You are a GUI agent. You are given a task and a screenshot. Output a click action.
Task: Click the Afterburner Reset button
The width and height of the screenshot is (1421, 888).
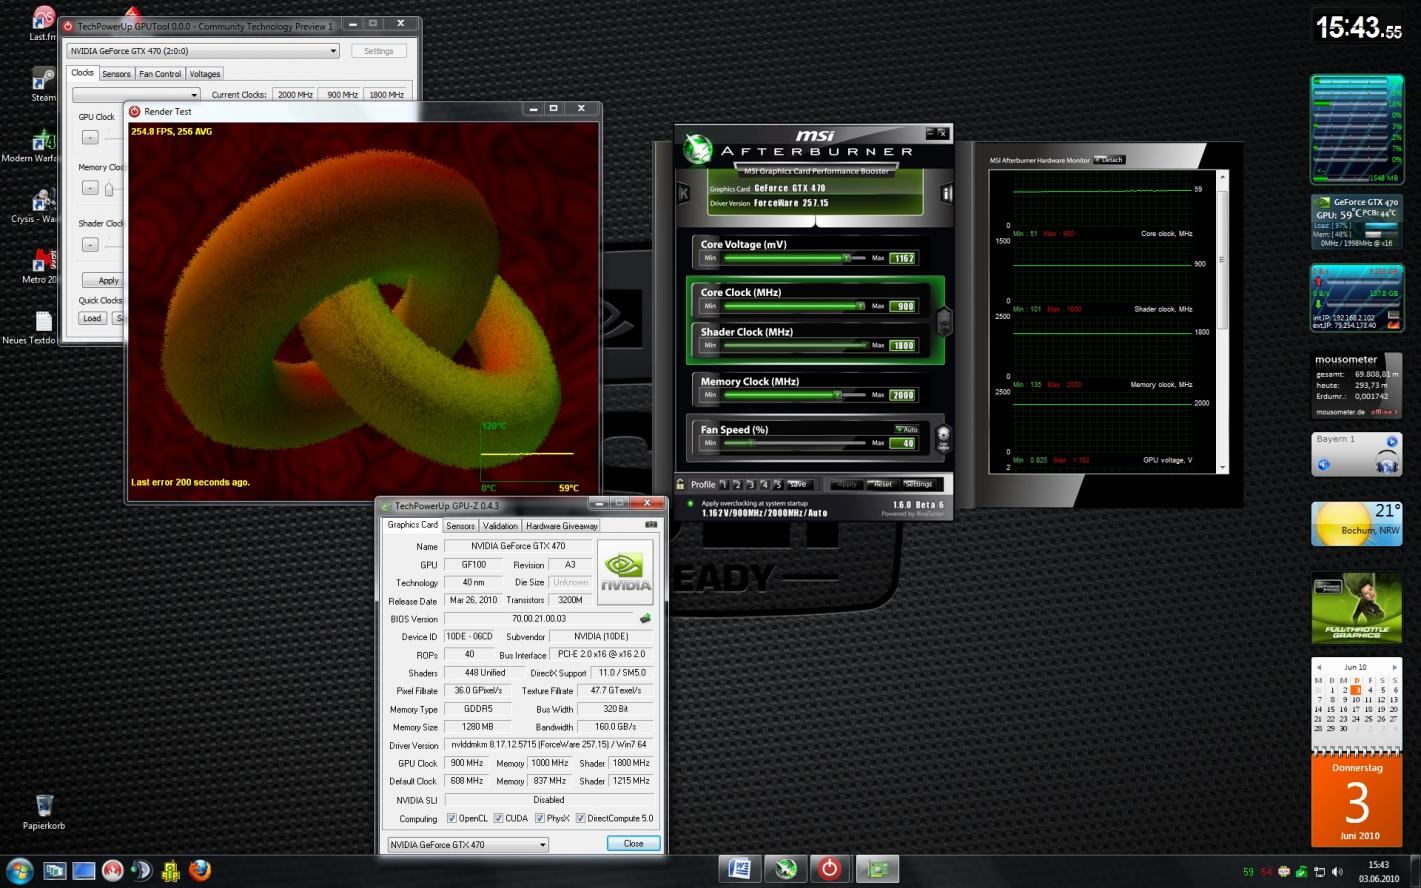click(881, 484)
